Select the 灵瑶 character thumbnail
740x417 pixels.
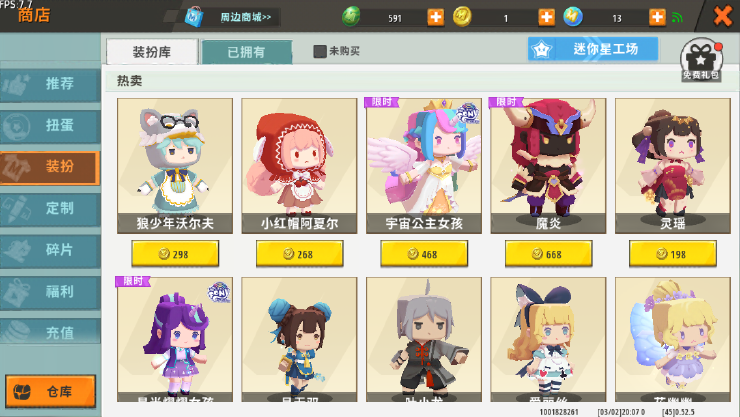pyautogui.click(x=673, y=166)
